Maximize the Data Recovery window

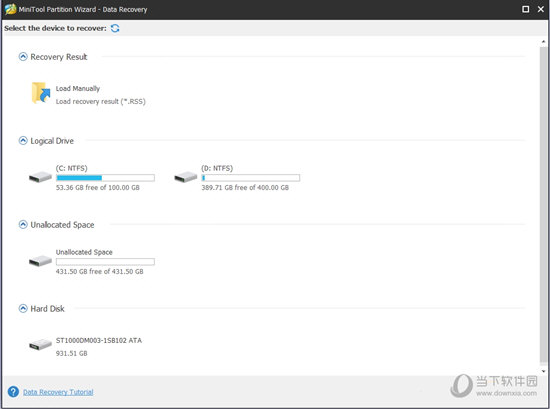click(525, 9)
